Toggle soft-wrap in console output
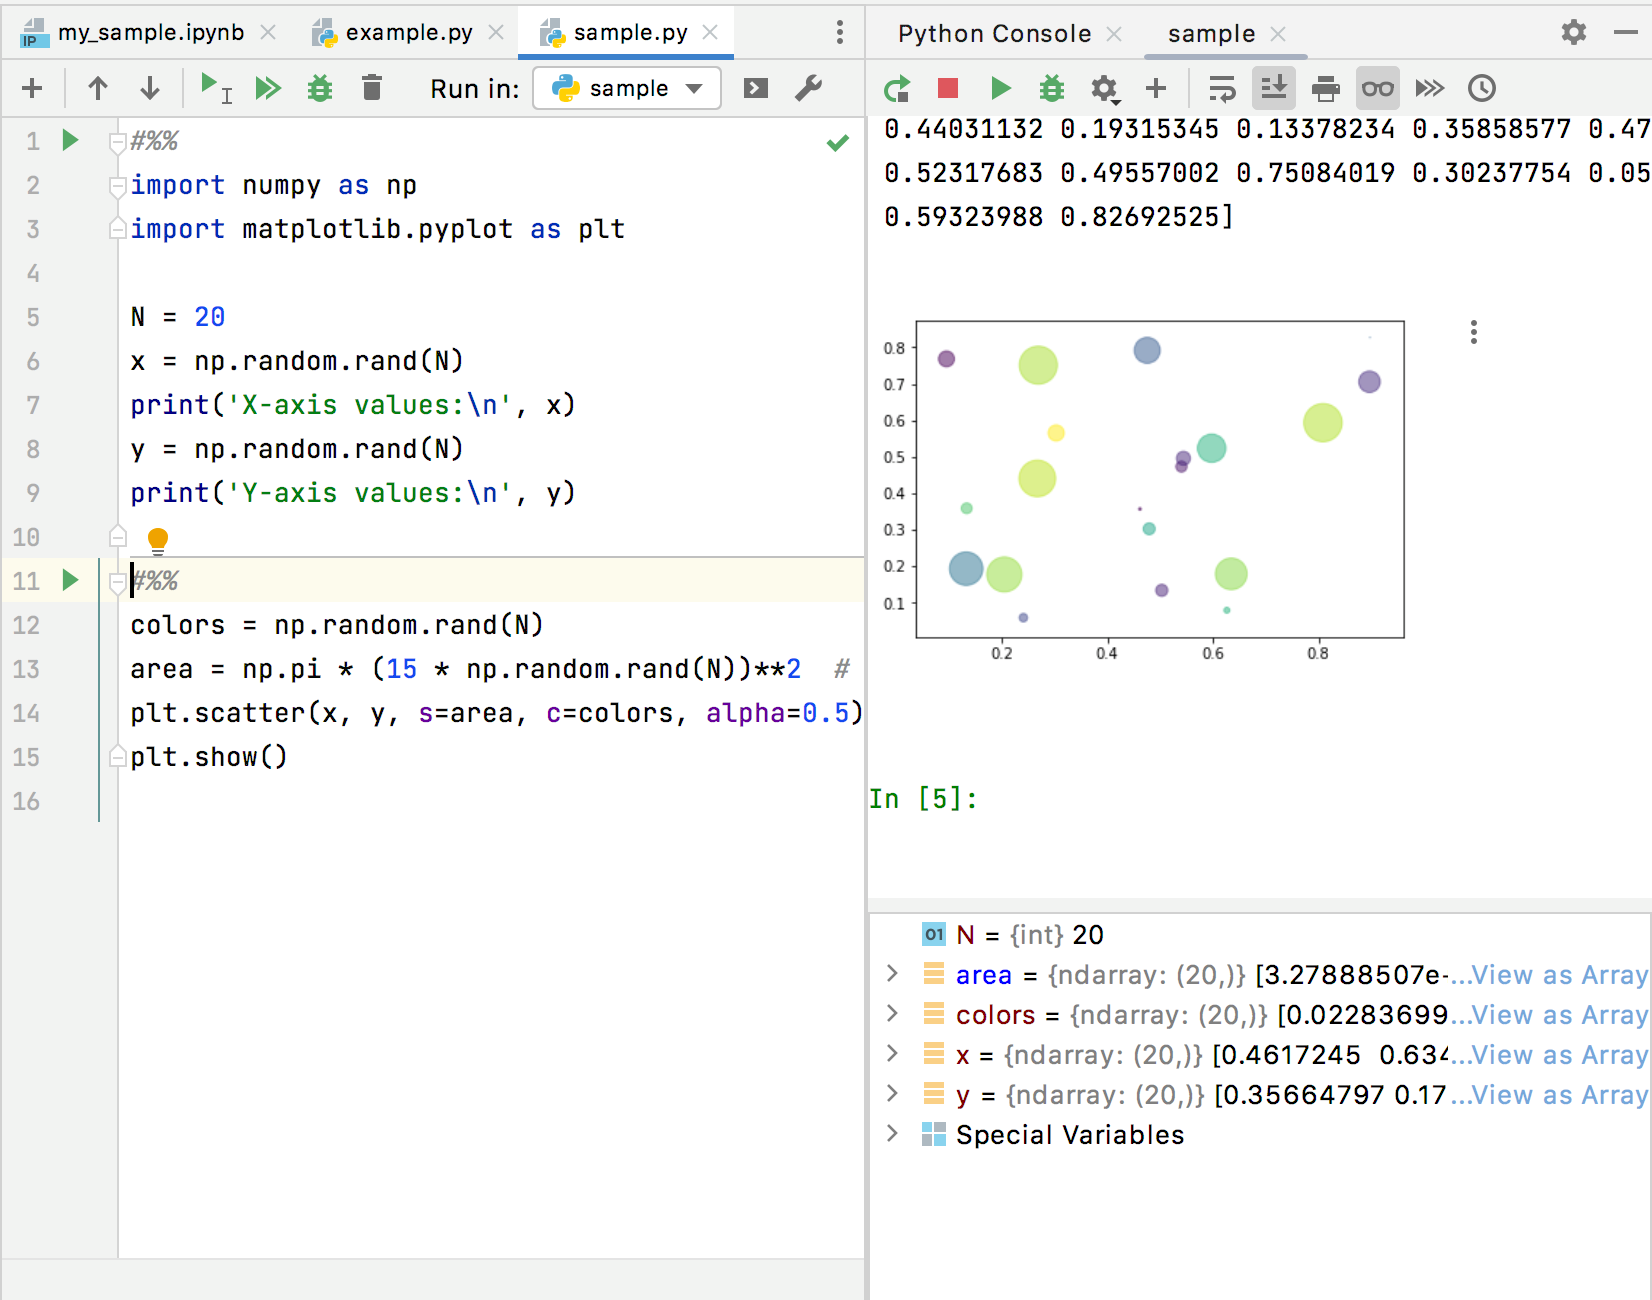1652x1300 pixels. pos(1222,88)
